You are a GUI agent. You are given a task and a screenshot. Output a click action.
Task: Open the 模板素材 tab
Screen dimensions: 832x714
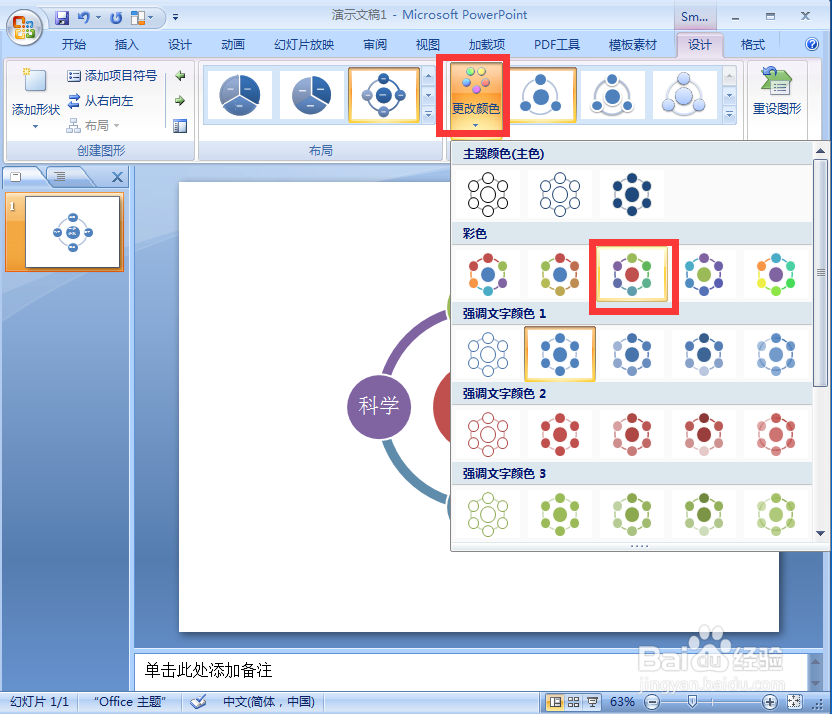(632, 45)
